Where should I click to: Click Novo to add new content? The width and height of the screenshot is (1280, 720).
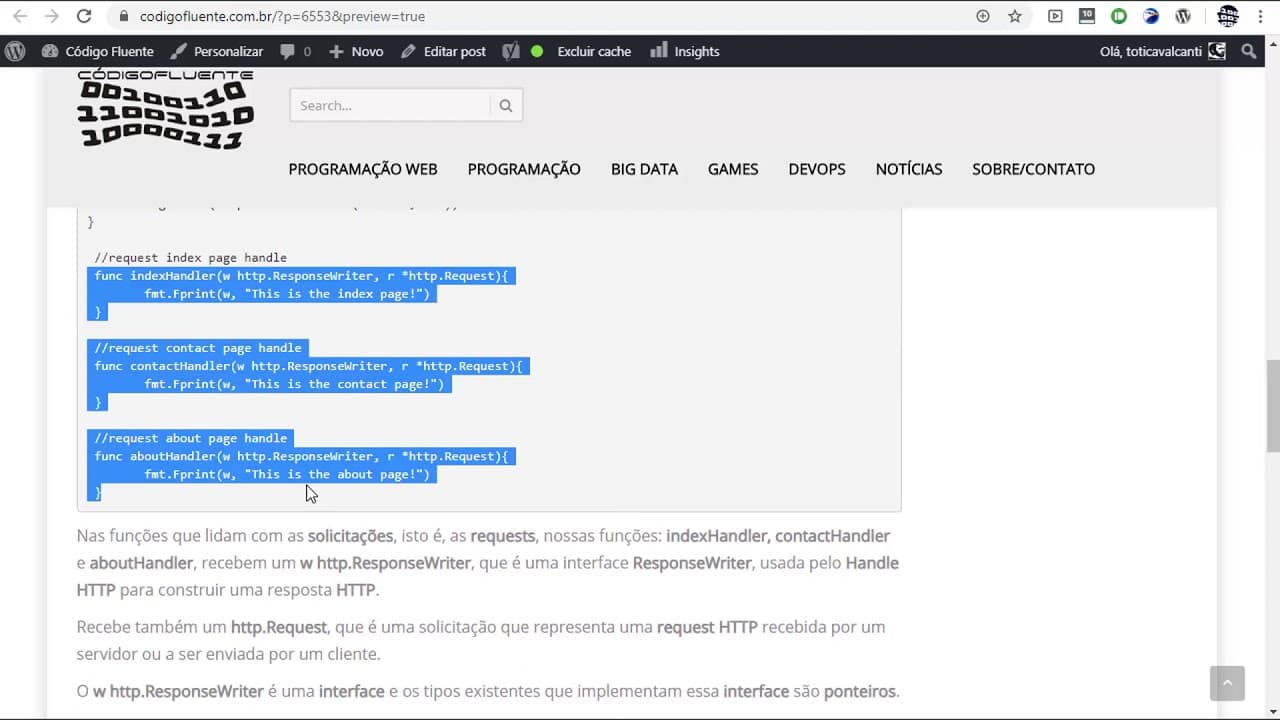click(356, 51)
